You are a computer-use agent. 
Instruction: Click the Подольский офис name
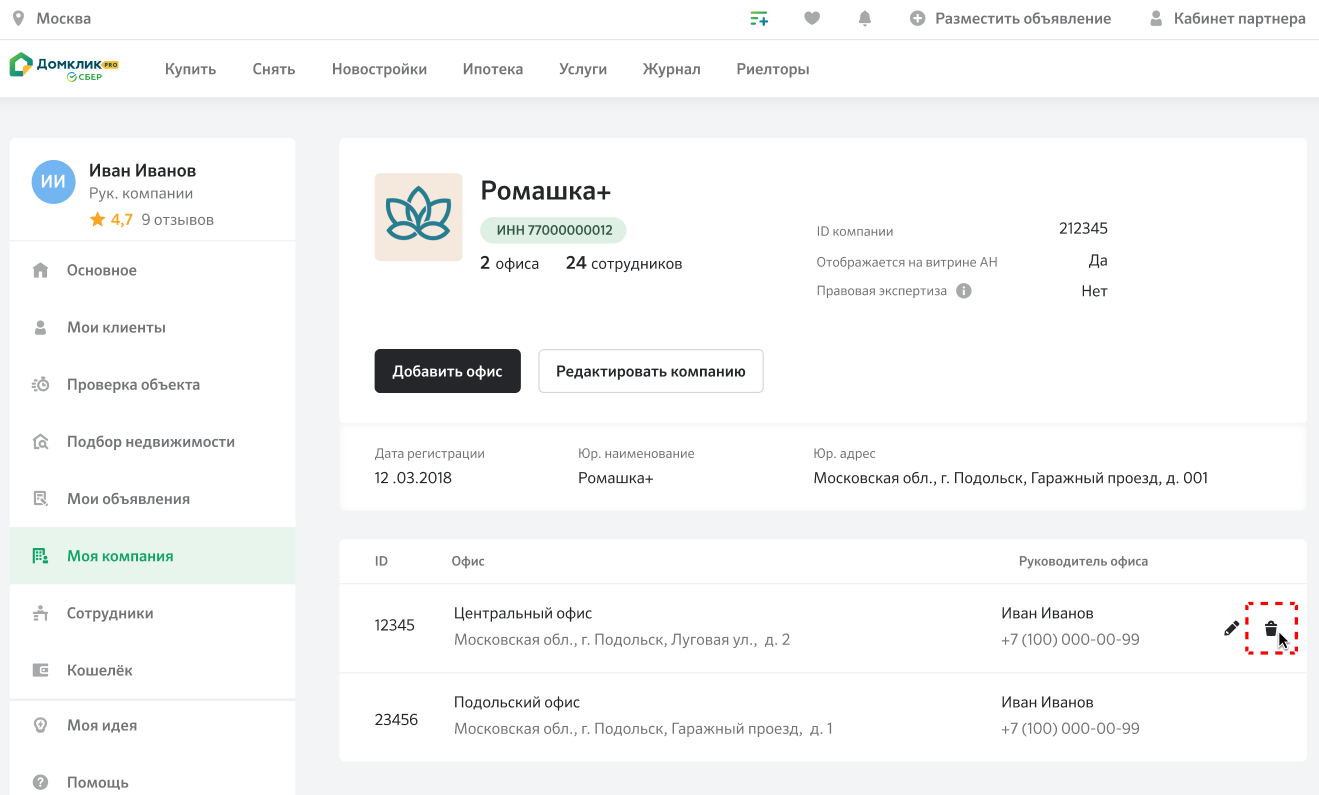[x=517, y=702]
